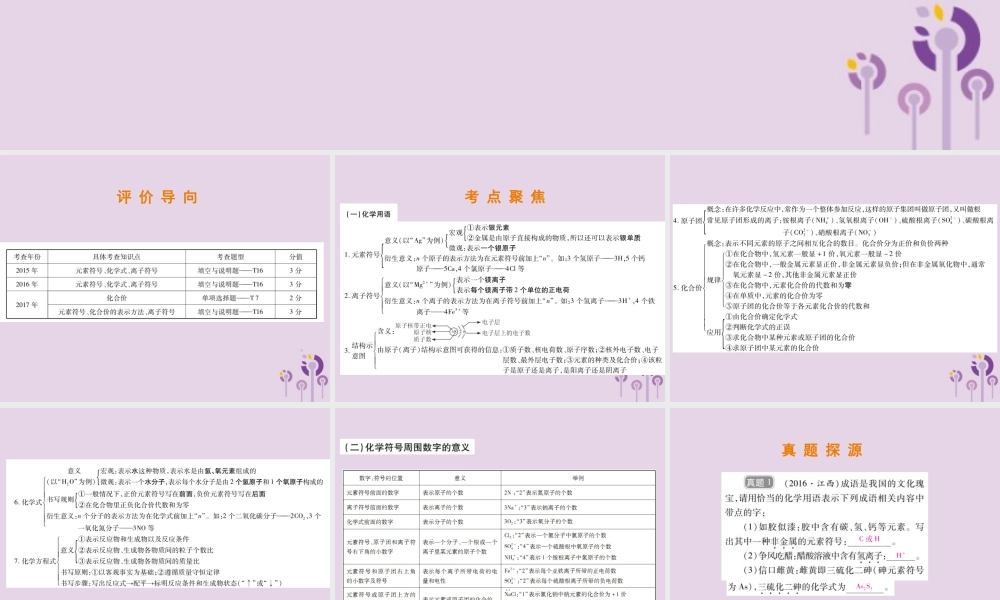The image size is (1000, 600).
Task: Click the 元素符号前面的数字 row label
Action: click(381, 492)
